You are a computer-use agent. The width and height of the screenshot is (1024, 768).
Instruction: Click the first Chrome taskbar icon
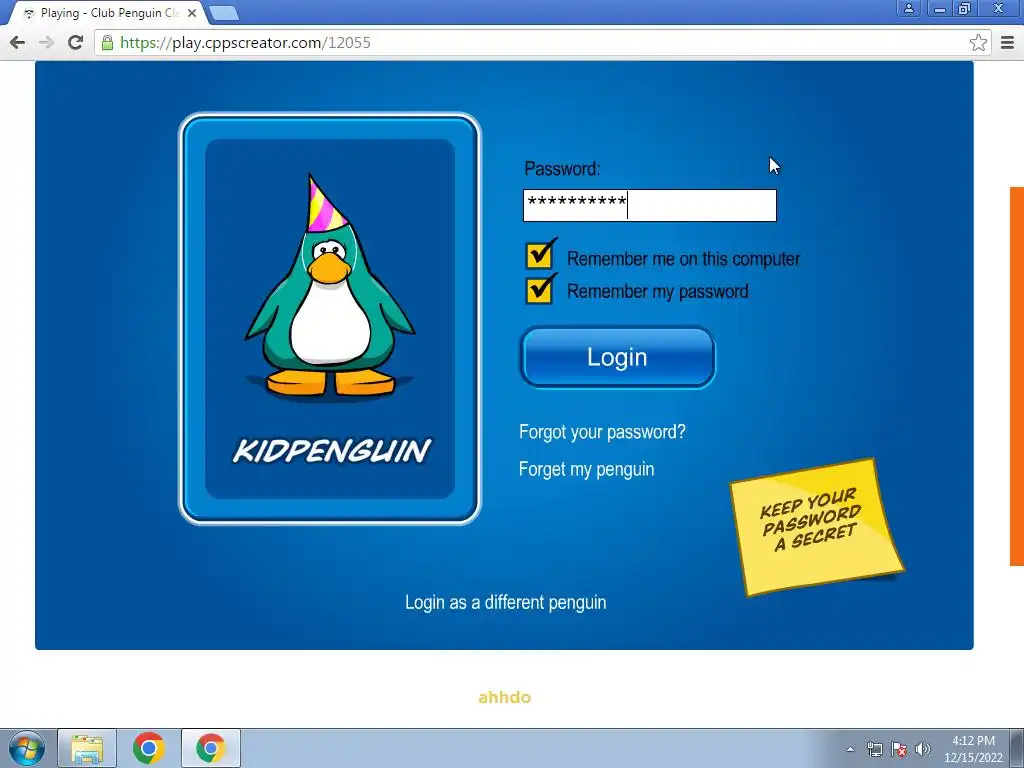(149, 748)
